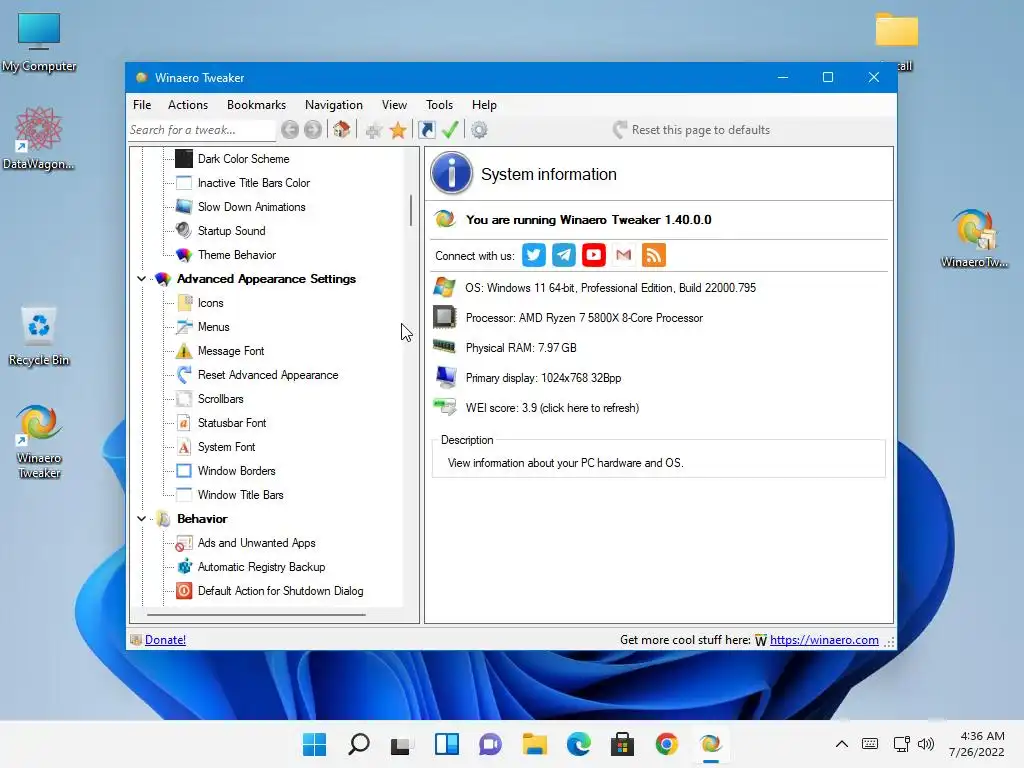Open the Help menu

pos(484,104)
